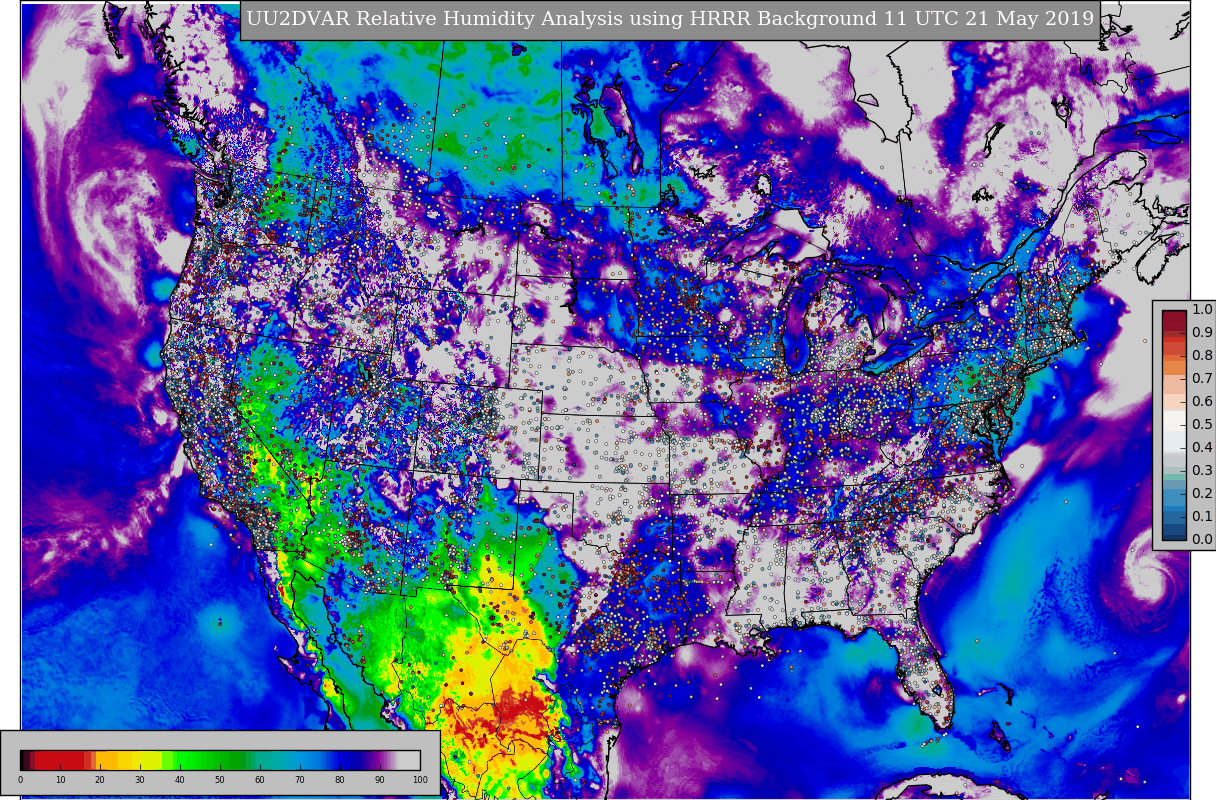Click the '50' tick label on humidity colorbar
This screenshot has width=1216, height=800.
(219, 780)
